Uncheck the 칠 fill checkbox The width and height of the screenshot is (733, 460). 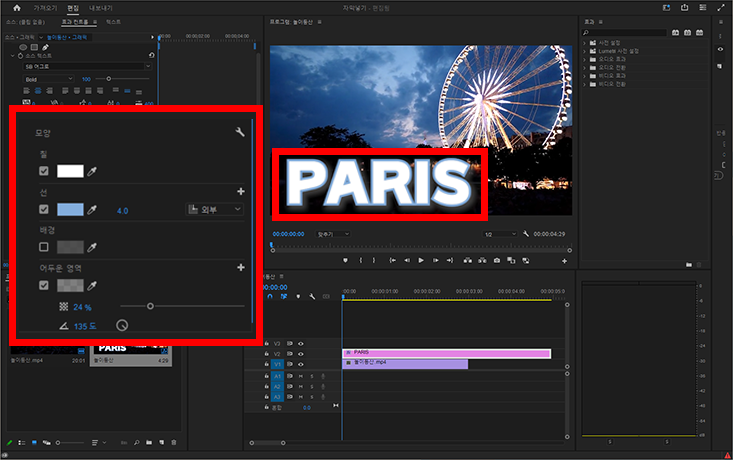point(43,172)
